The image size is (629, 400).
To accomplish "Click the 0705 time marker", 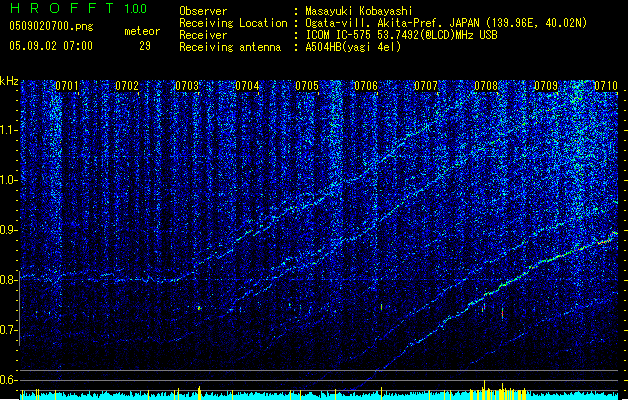I will [307, 86].
